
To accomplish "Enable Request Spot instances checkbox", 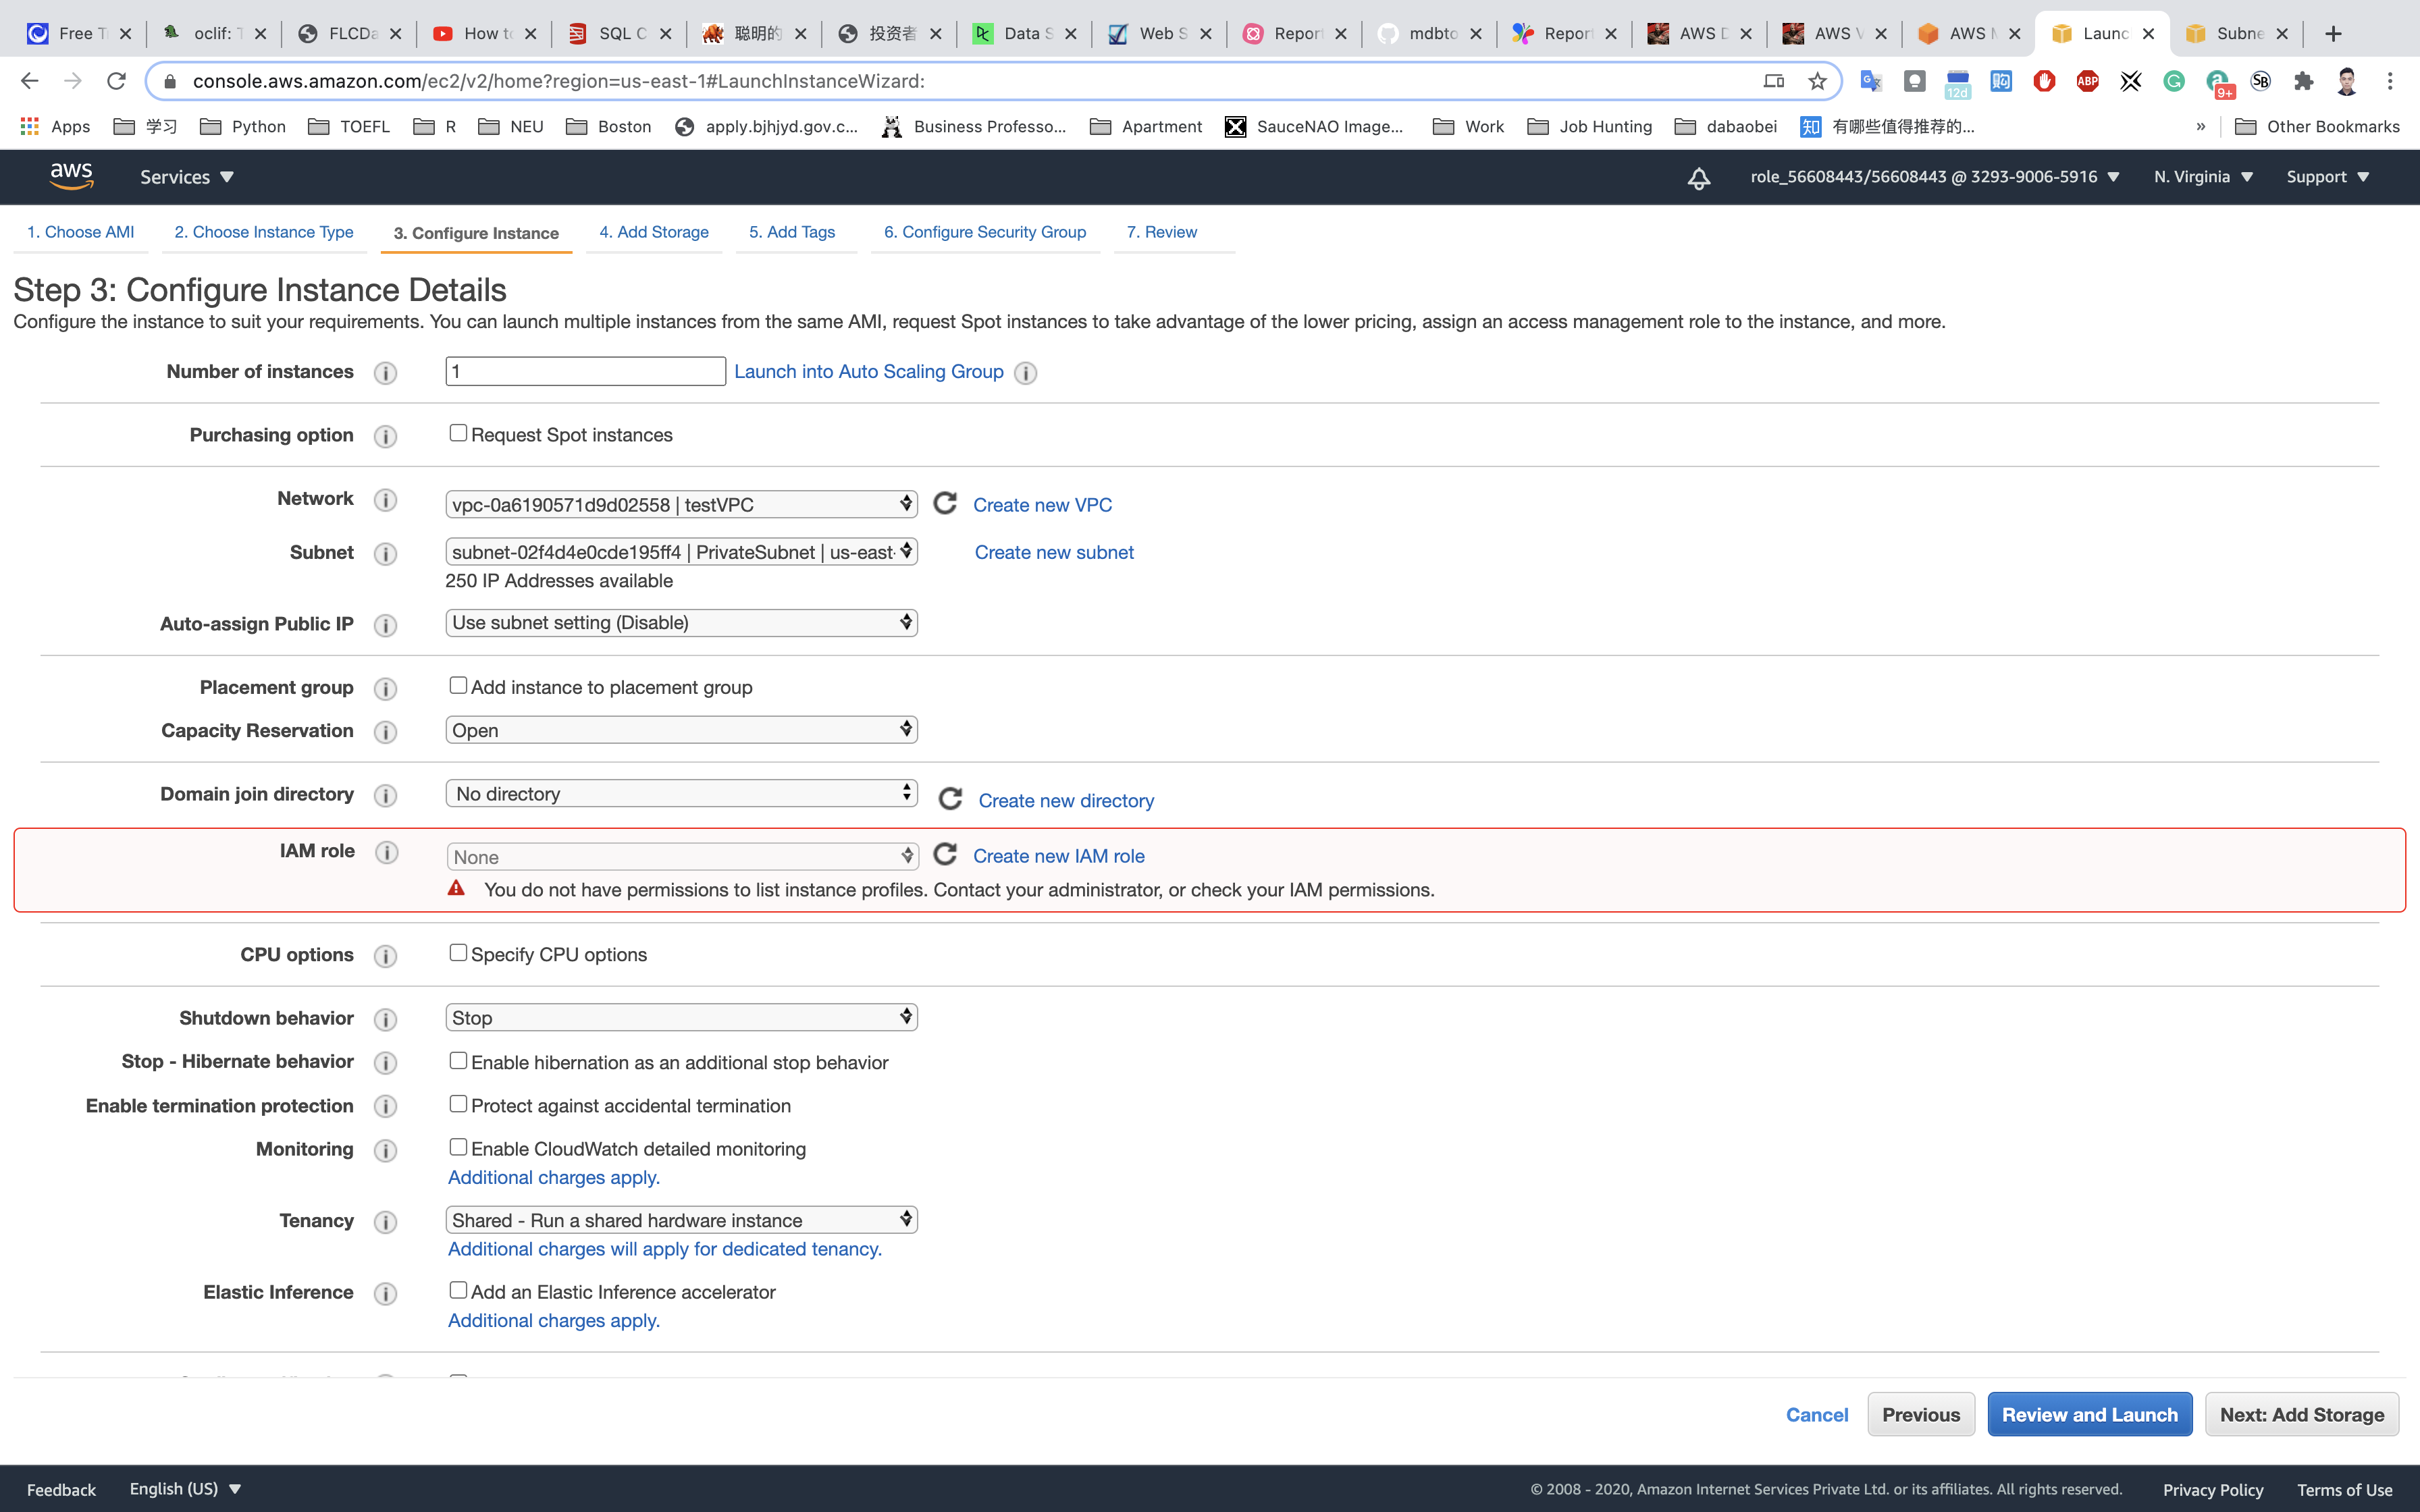I will 458,433.
